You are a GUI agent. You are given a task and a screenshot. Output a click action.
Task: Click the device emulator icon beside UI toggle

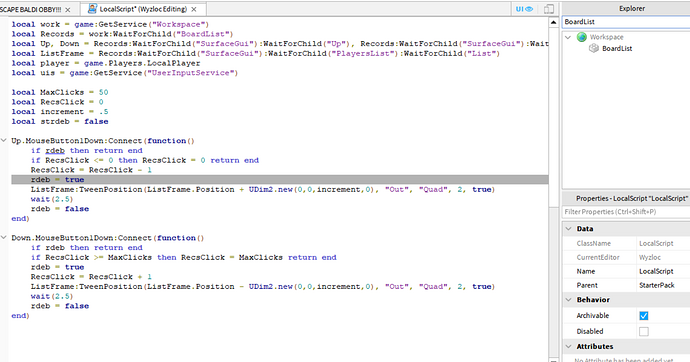point(549,9)
